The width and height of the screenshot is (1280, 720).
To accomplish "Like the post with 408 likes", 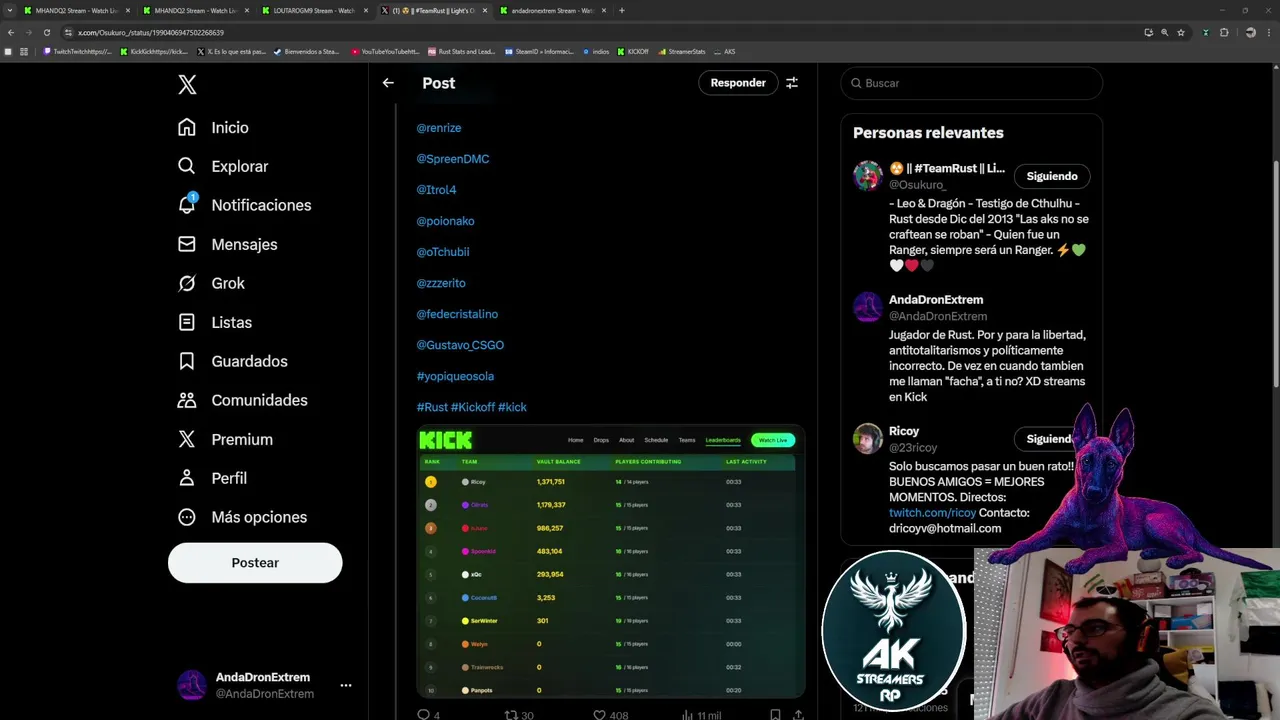I will pyautogui.click(x=599, y=715).
